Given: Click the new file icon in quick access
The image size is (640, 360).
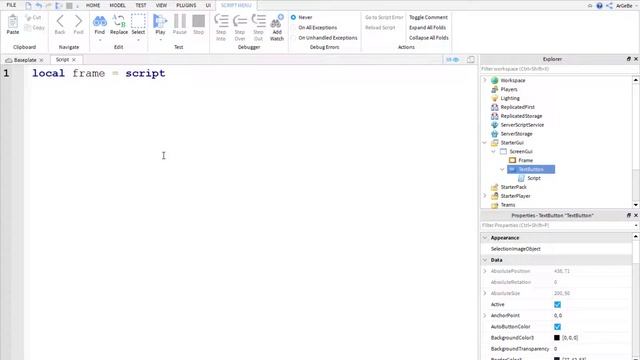Looking at the screenshot, I should click(x=28, y=5).
